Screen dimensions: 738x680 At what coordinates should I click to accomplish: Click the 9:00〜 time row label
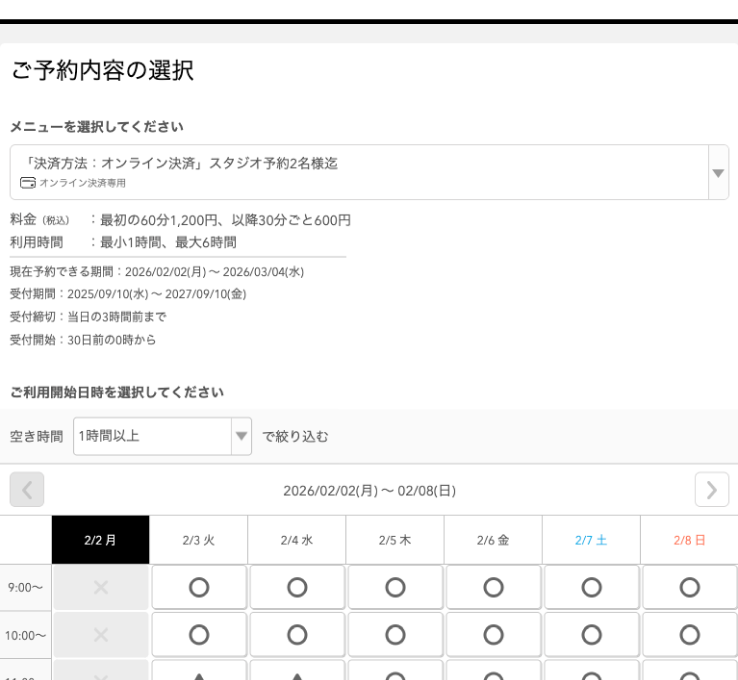tap(25, 587)
